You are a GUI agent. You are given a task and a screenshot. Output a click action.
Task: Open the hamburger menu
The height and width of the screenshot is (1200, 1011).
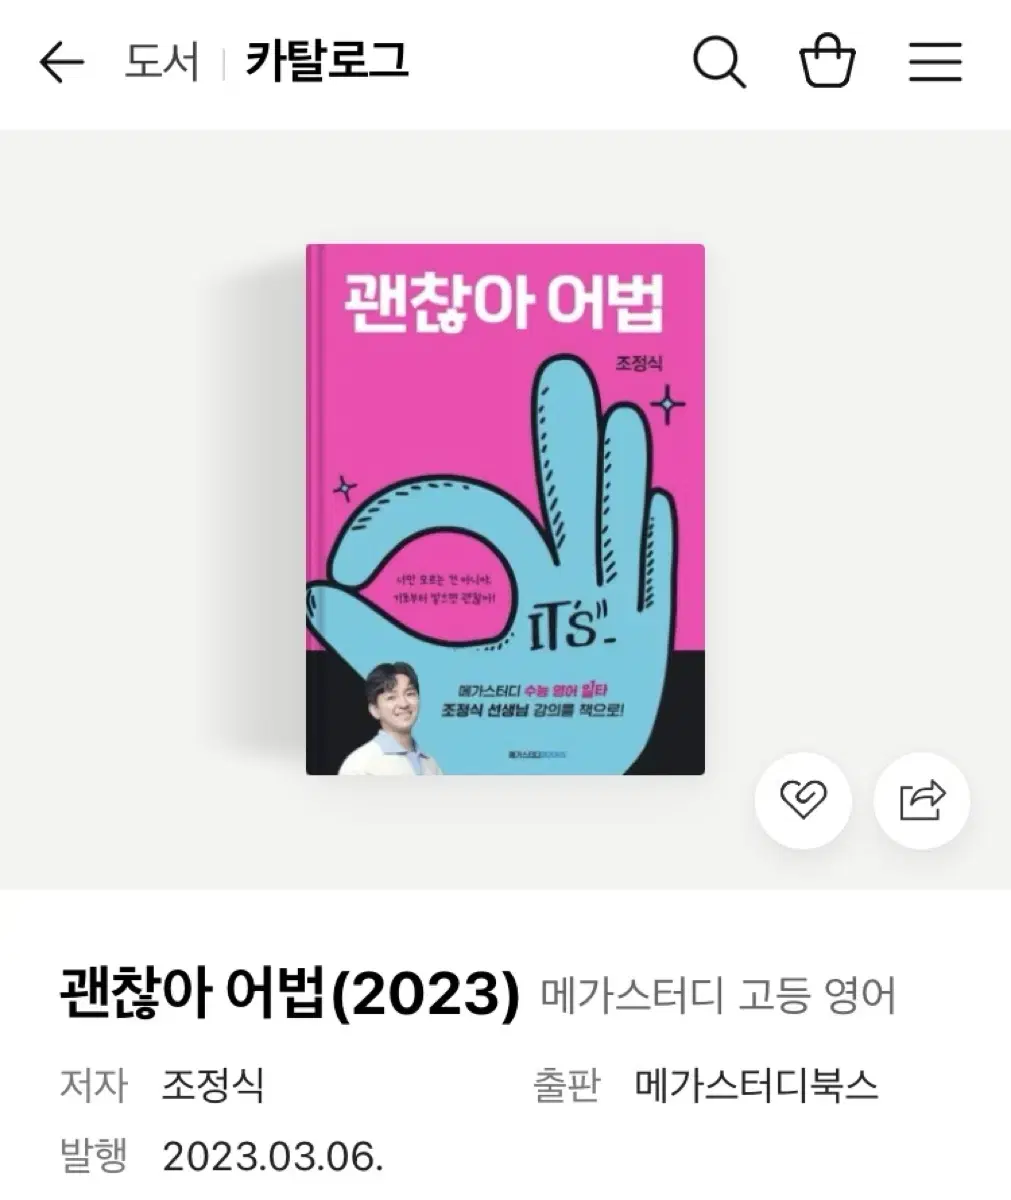click(935, 63)
